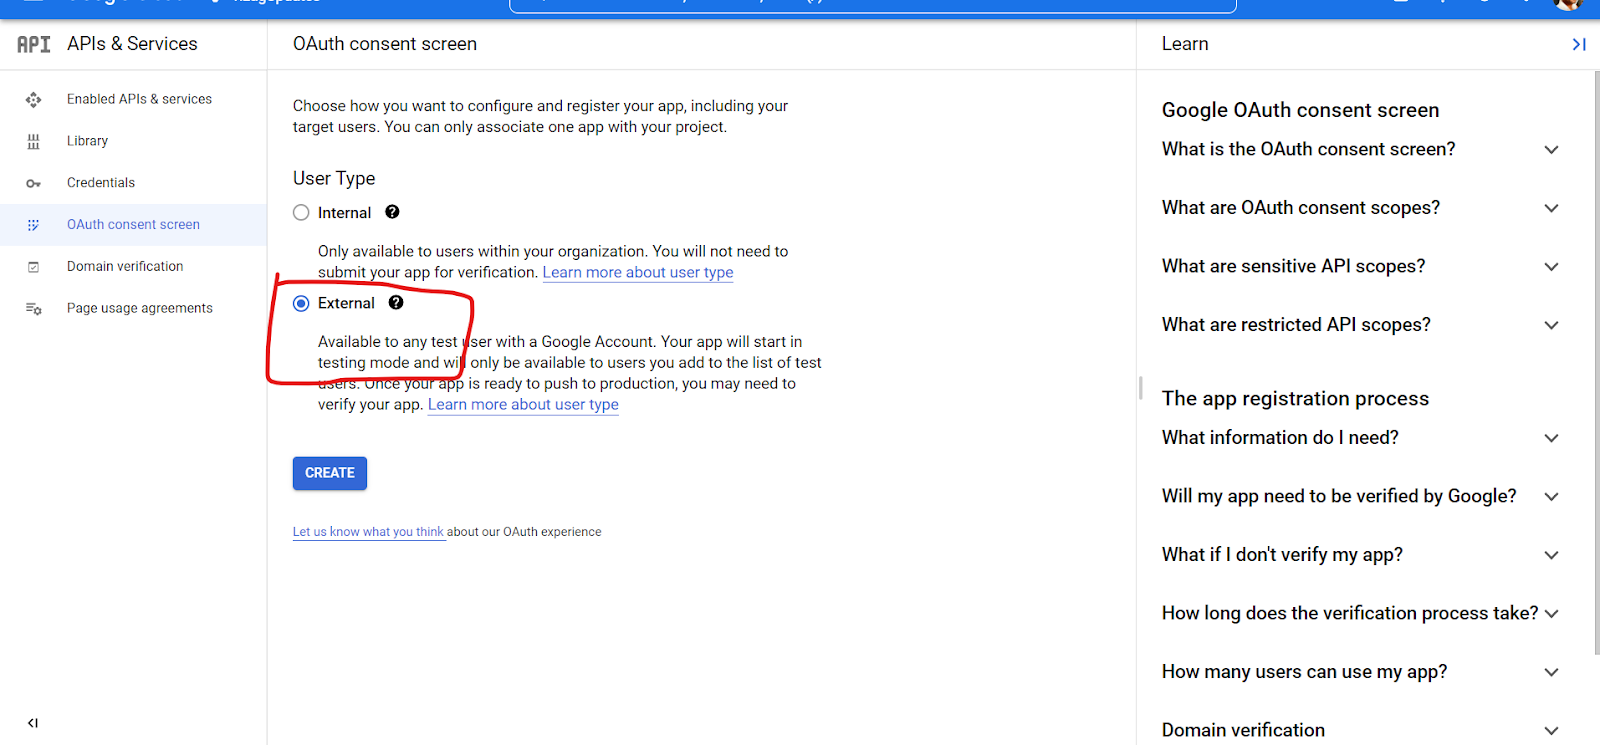Expand "What if I don't verify my app?"
The image size is (1600, 745).
coord(1360,555)
